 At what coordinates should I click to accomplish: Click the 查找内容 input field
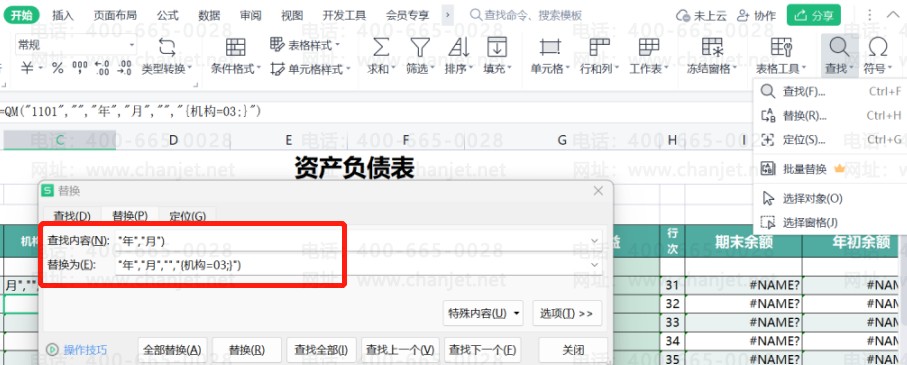tap(358, 241)
